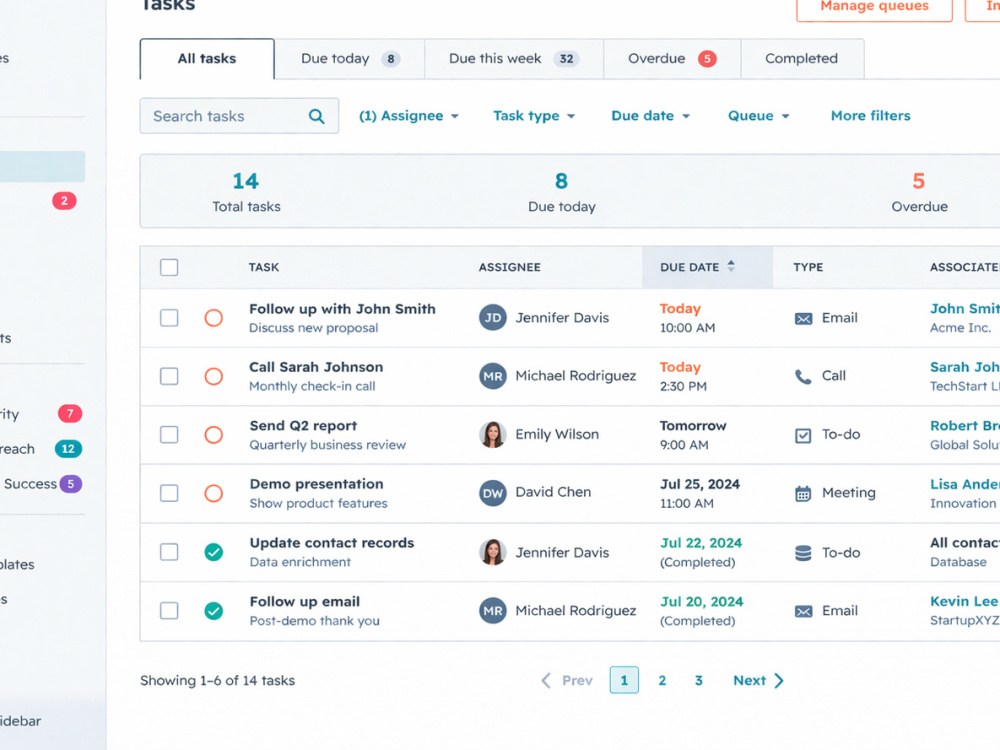Click DW avatar for David Chen
Image resolution: width=1000 pixels, height=750 pixels.
pos(492,493)
